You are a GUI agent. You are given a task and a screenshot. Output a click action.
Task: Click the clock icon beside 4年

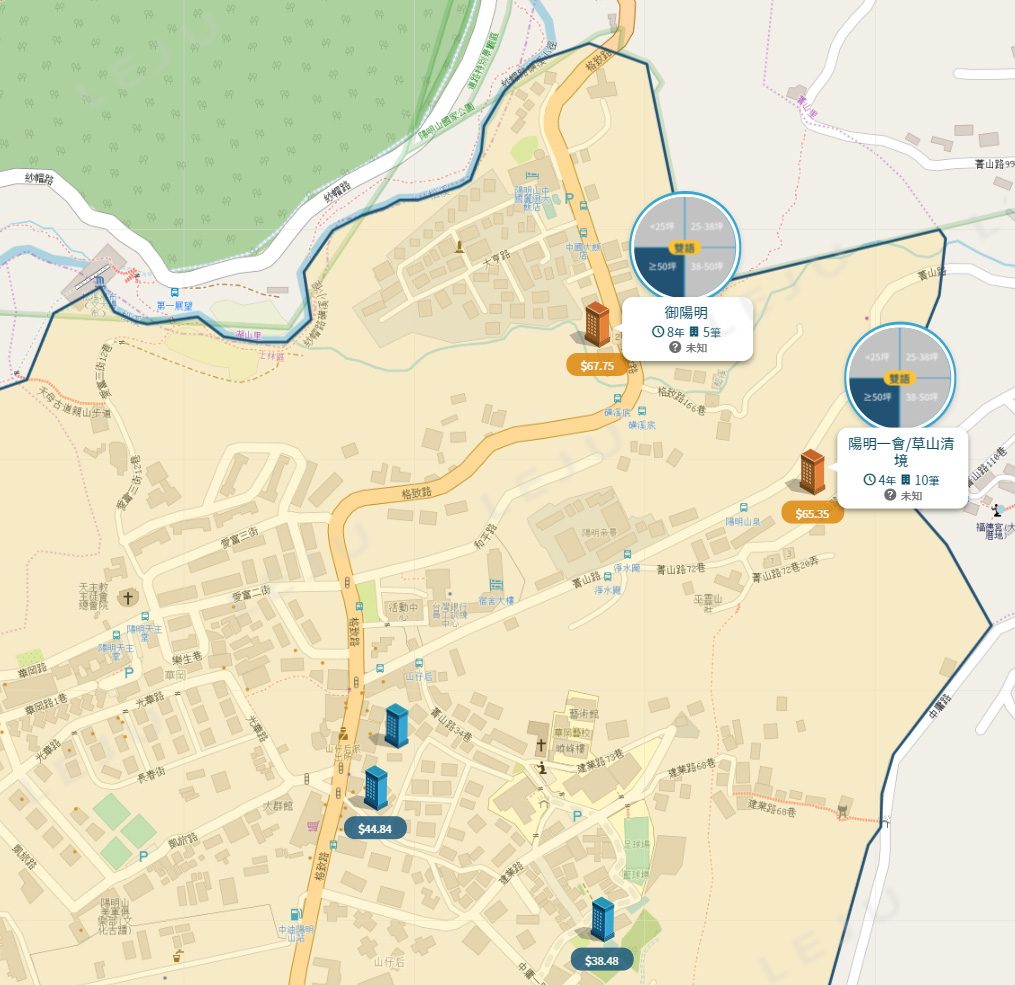coord(869,480)
